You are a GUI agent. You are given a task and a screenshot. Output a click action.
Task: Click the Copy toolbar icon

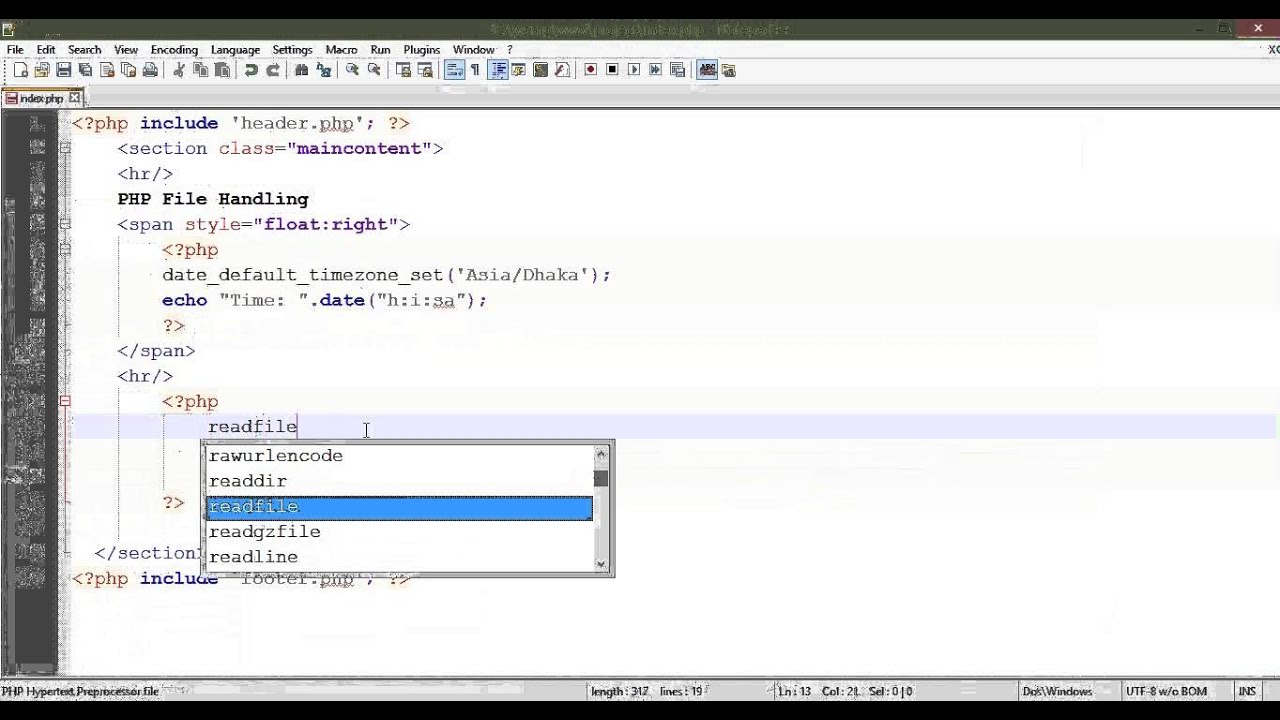click(201, 70)
